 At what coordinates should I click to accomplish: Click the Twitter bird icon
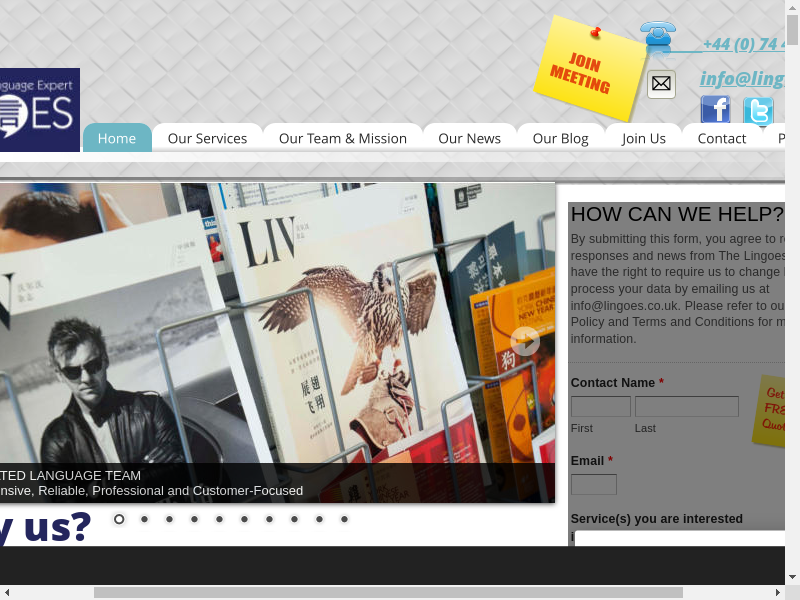[758, 111]
